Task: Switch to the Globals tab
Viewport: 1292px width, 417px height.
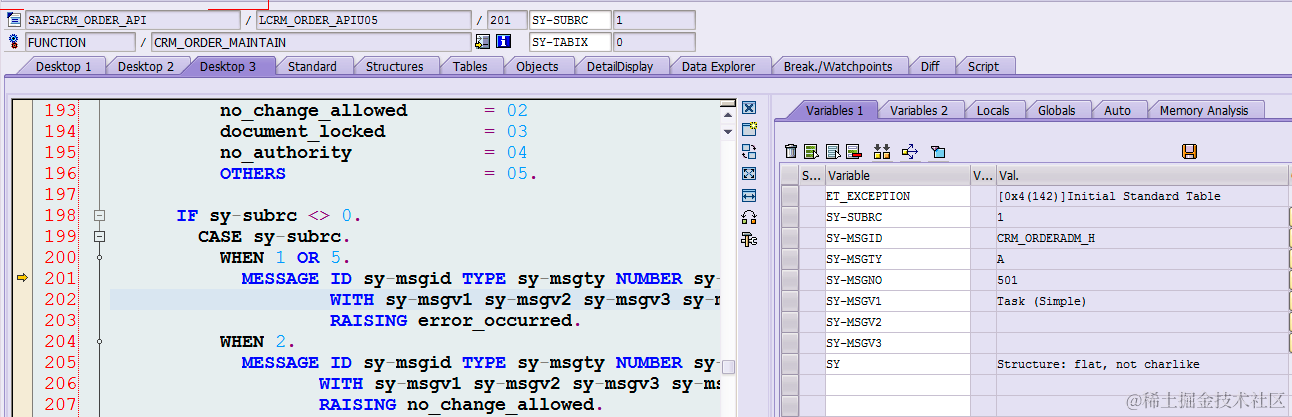Action: (1057, 110)
